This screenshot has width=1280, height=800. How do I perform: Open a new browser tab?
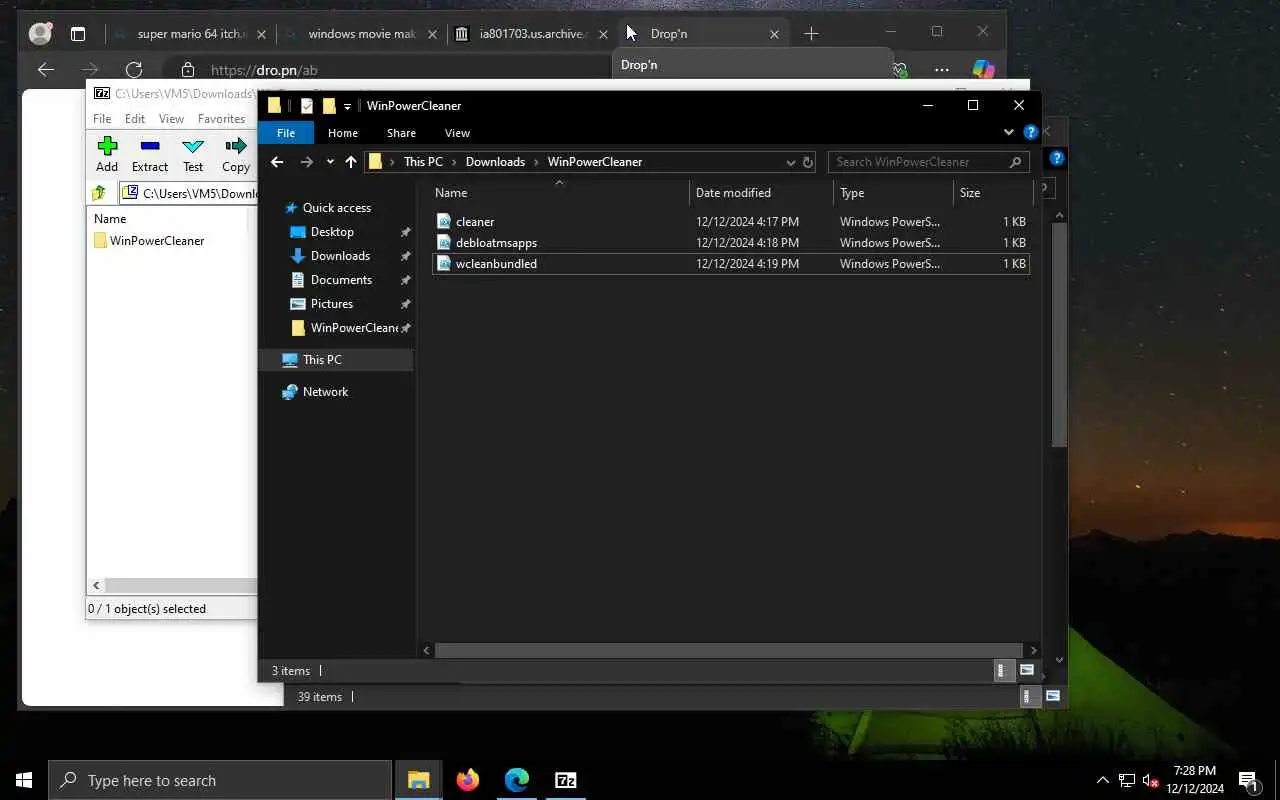tap(811, 34)
